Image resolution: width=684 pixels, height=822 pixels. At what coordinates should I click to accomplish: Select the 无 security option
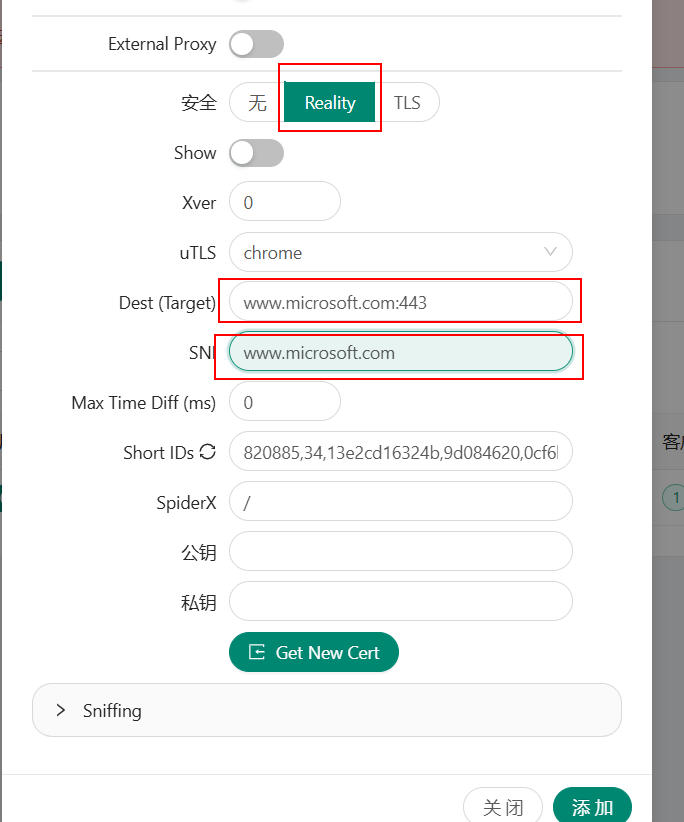pos(257,102)
